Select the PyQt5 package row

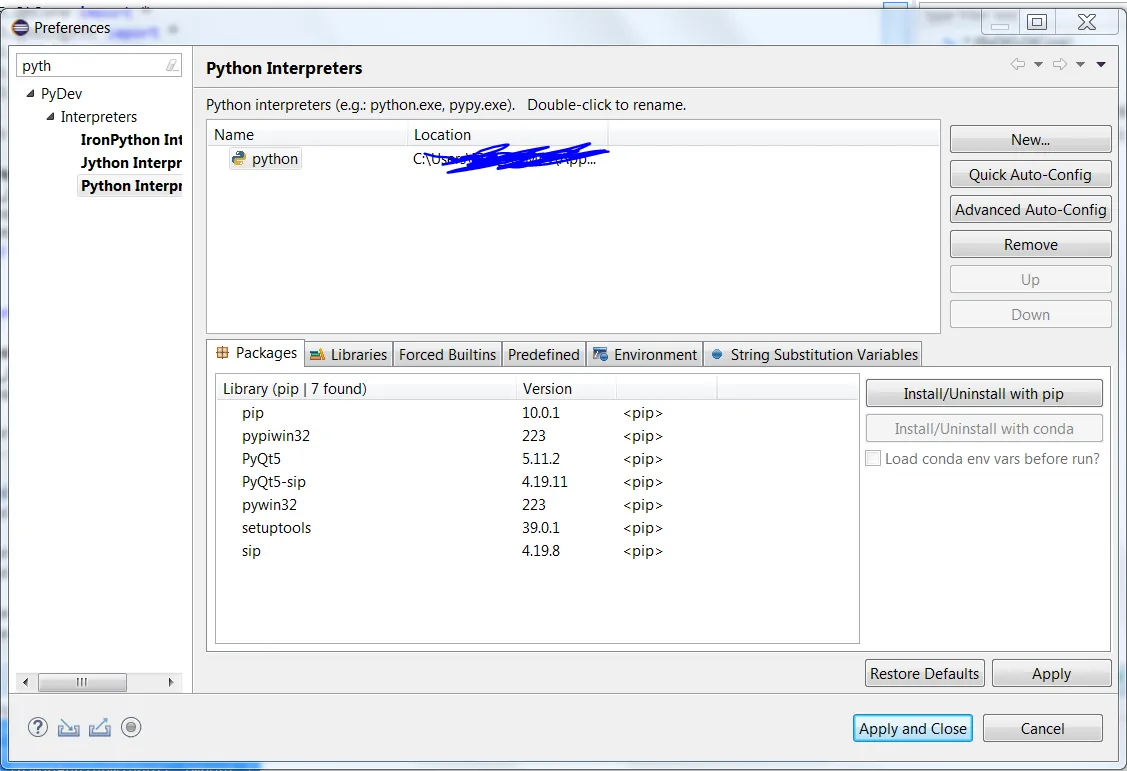[x=537, y=459]
